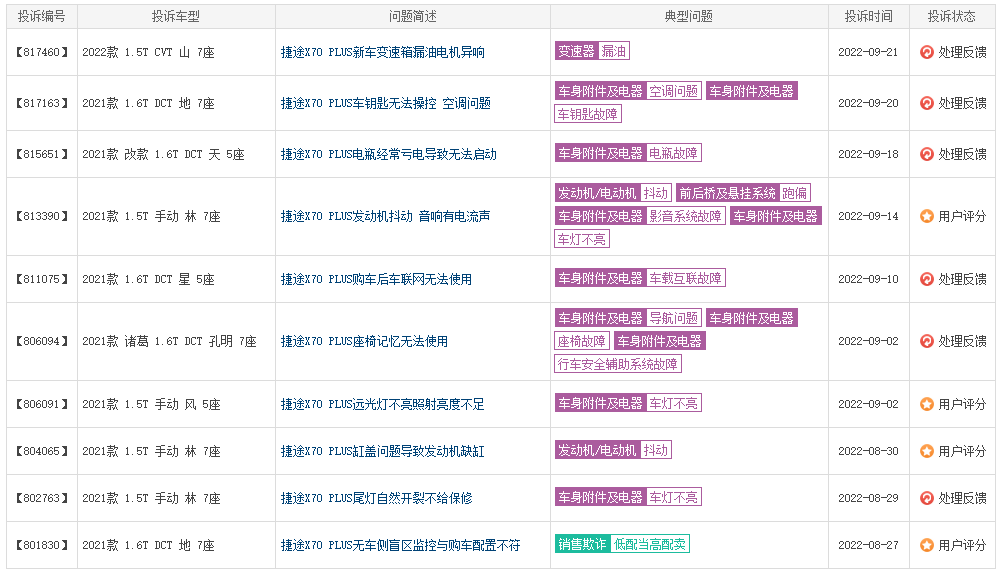The height and width of the screenshot is (574, 1004).
Task: Click the 行车安全辅助系统故障 tag
Action: [x=618, y=365]
